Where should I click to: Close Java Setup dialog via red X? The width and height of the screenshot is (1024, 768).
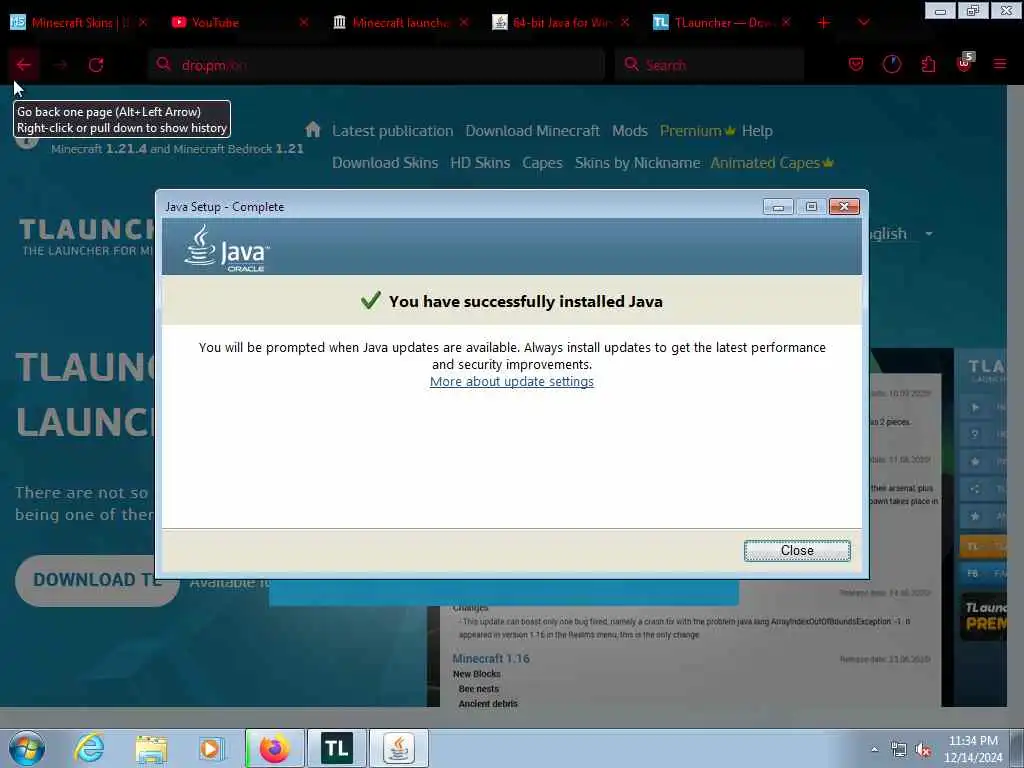pyautogui.click(x=844, y=207)
